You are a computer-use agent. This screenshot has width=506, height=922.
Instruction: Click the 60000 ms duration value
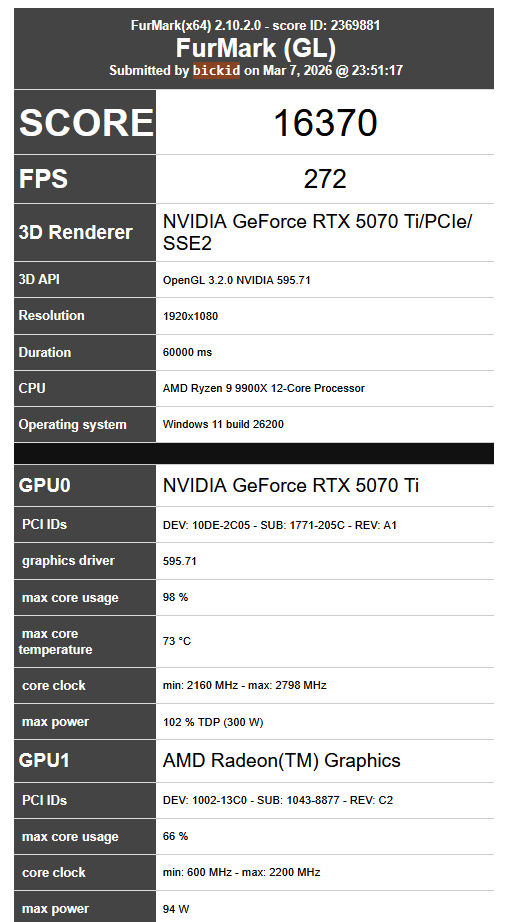tap(187, 353)
